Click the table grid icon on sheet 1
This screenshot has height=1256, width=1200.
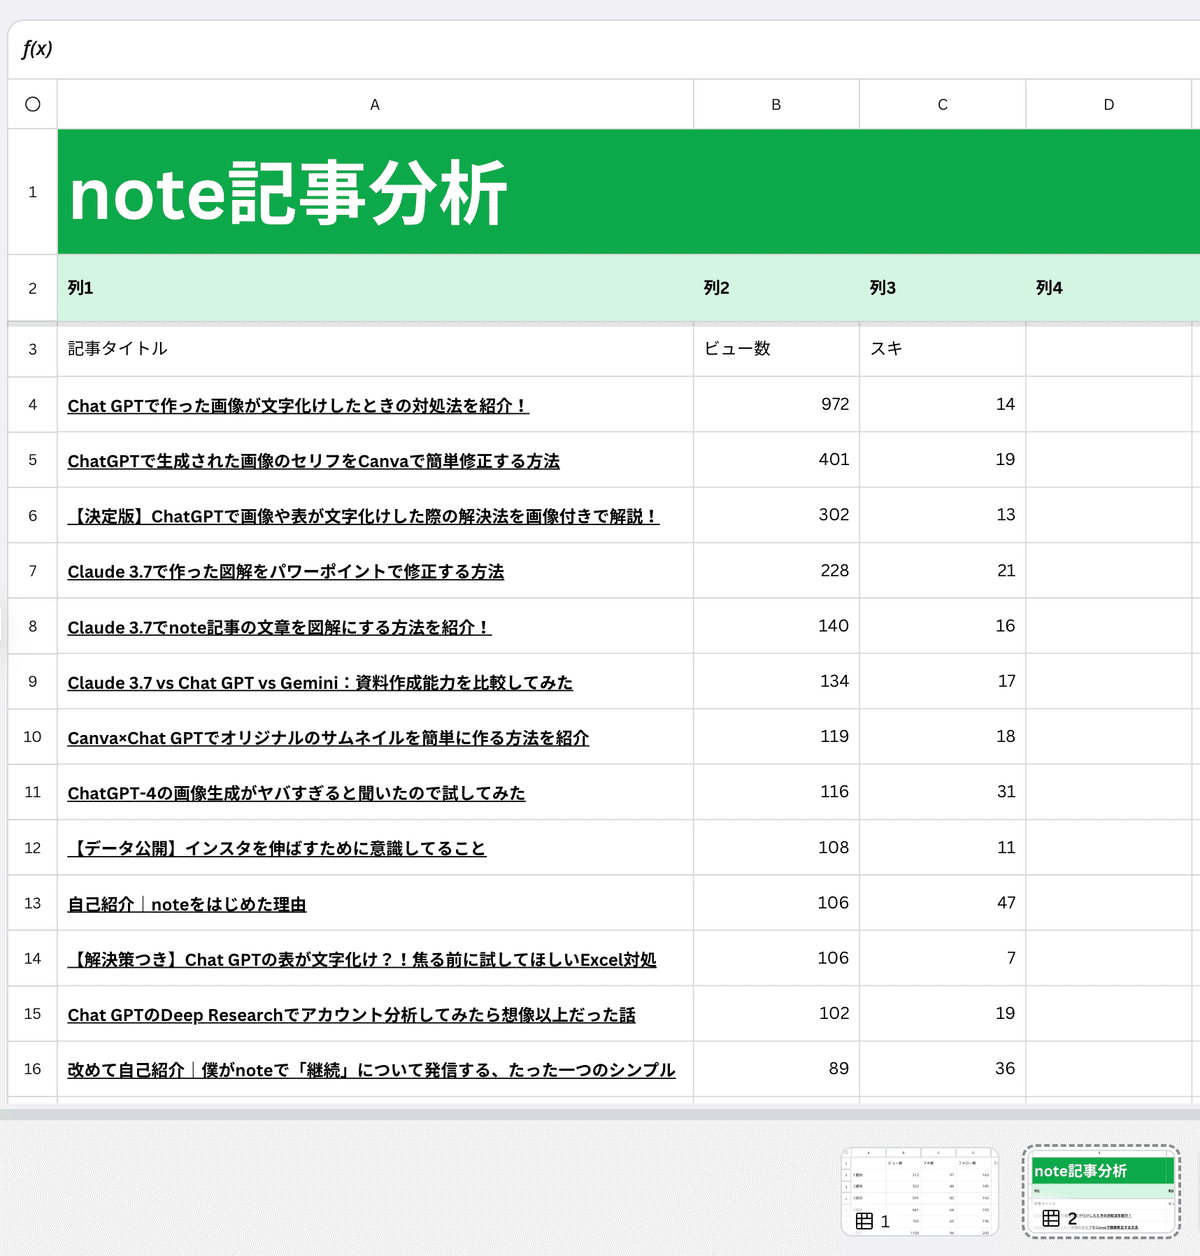(866, 1221)
